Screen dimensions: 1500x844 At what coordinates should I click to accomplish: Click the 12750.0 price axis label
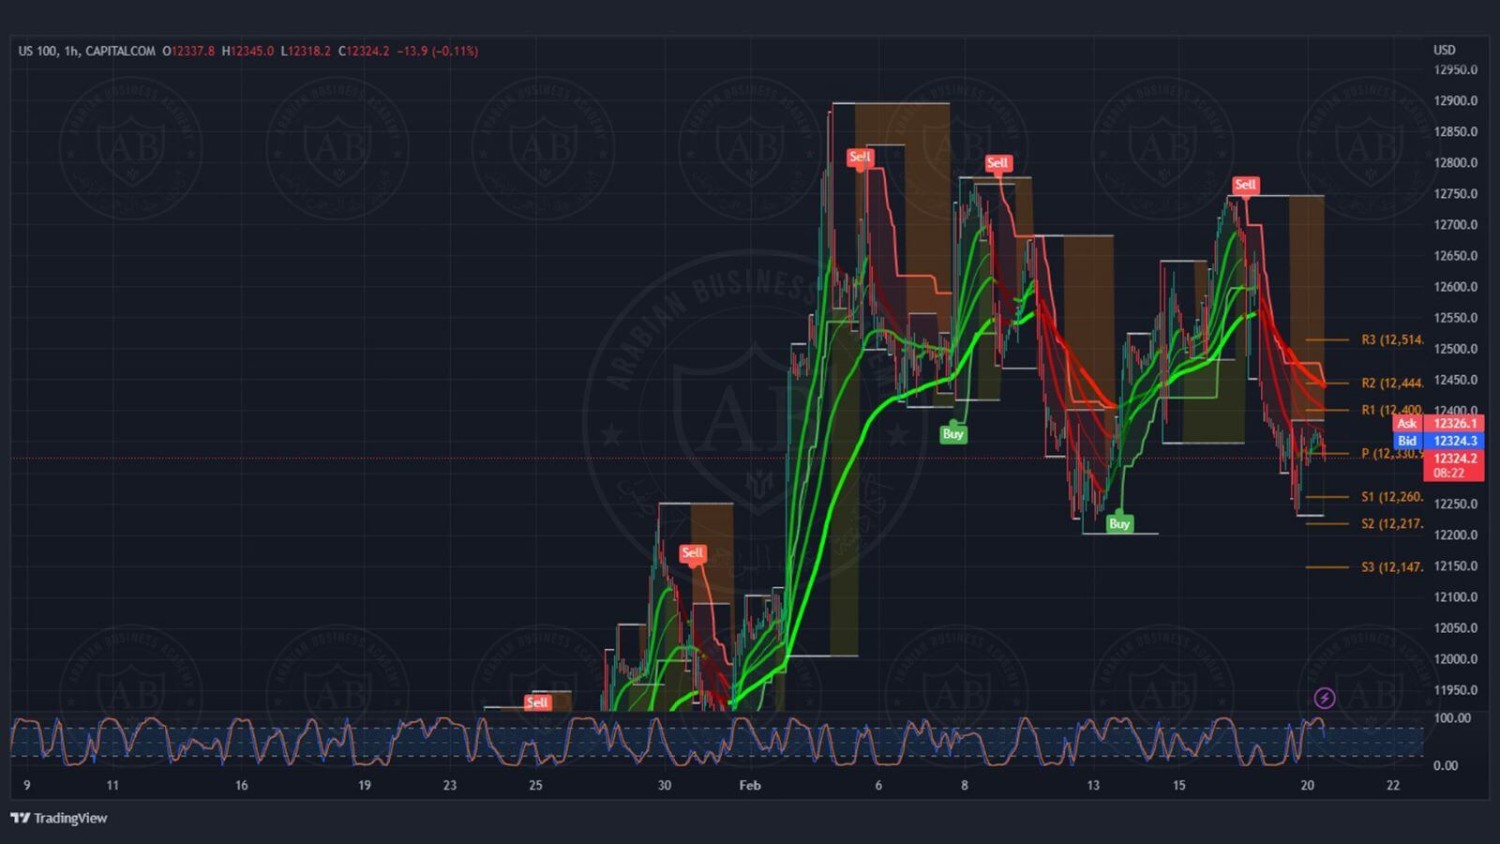tap(1456, 194)
